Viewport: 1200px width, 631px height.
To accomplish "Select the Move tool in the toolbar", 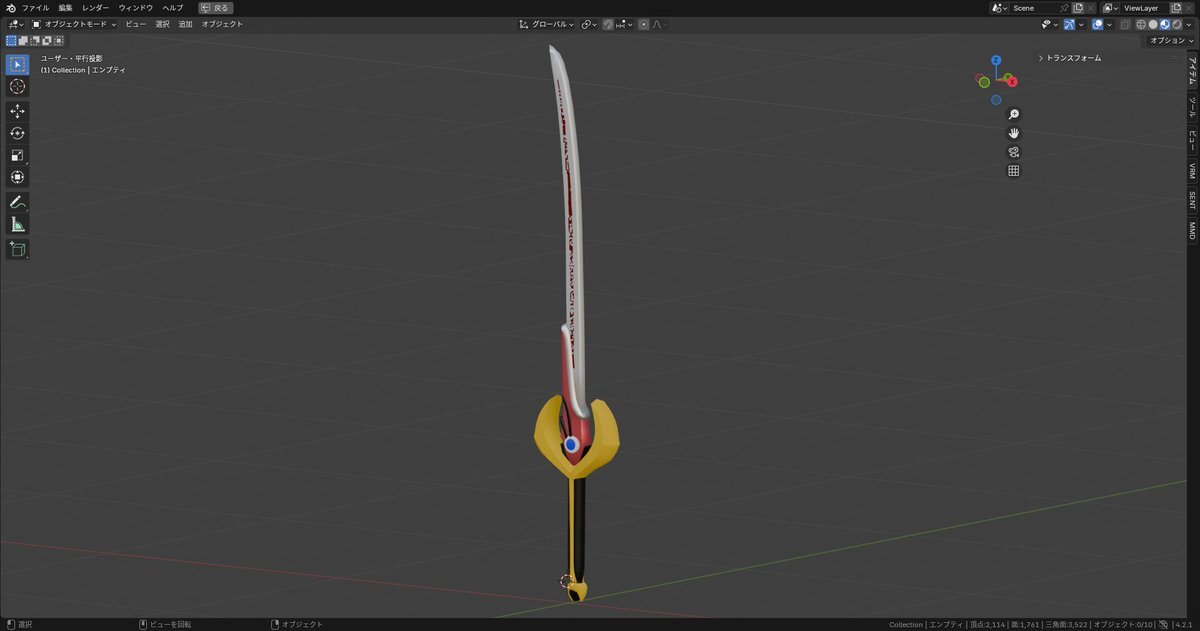I will pyautogui.click(x=17, y=111).
